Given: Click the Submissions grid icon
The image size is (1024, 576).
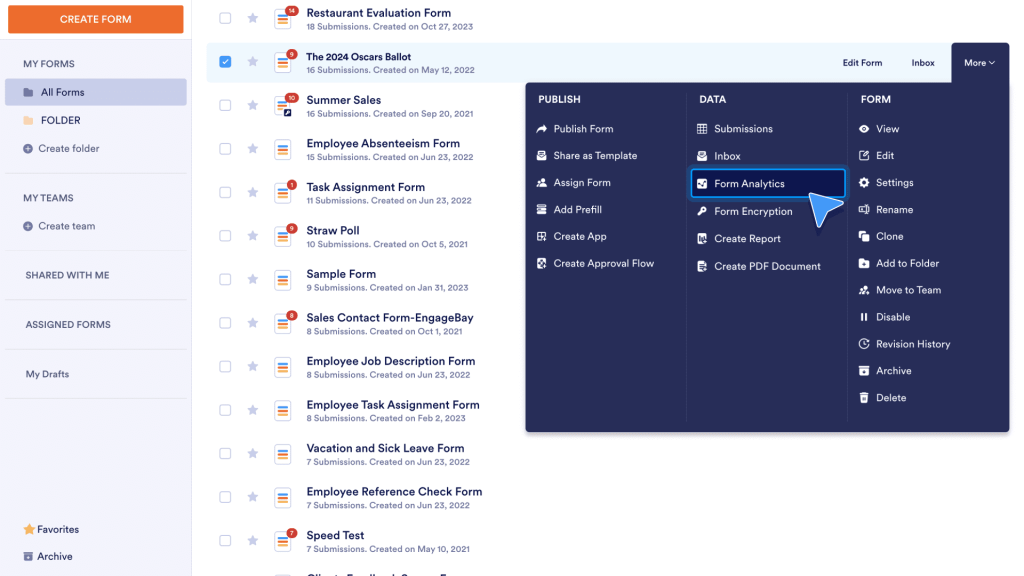Looking at the screenshot, I should click(702, 129).
